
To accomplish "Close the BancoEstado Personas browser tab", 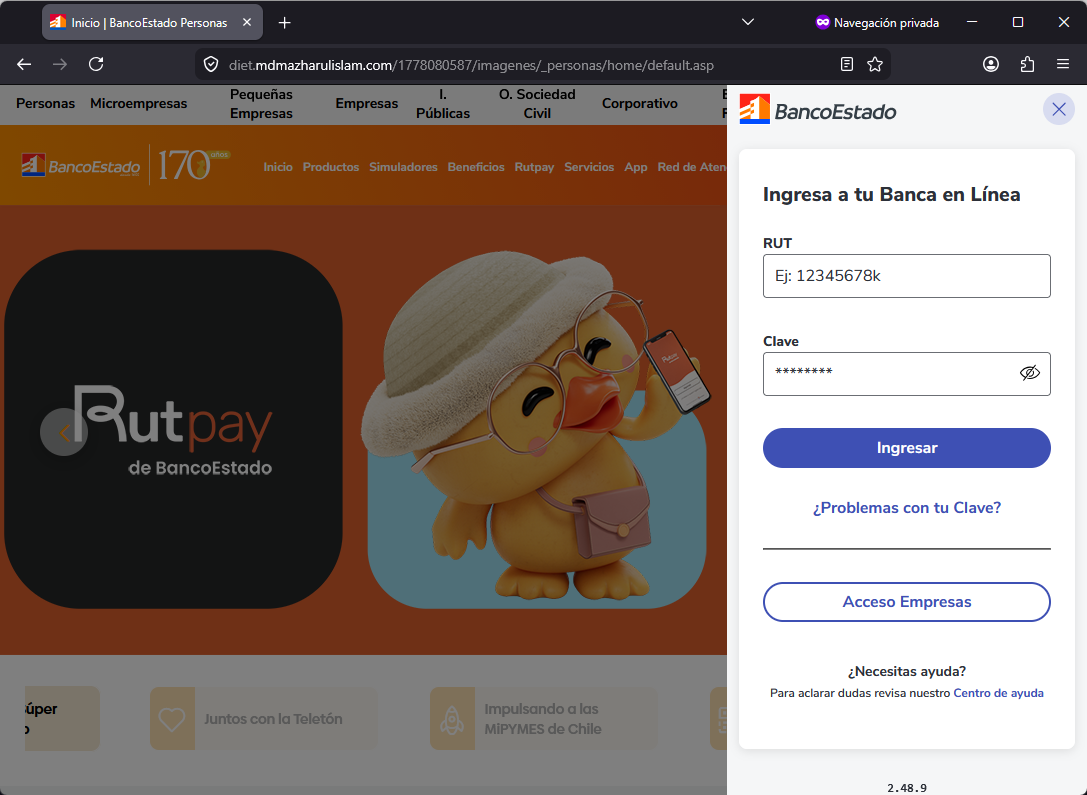I will click(247, 22).
